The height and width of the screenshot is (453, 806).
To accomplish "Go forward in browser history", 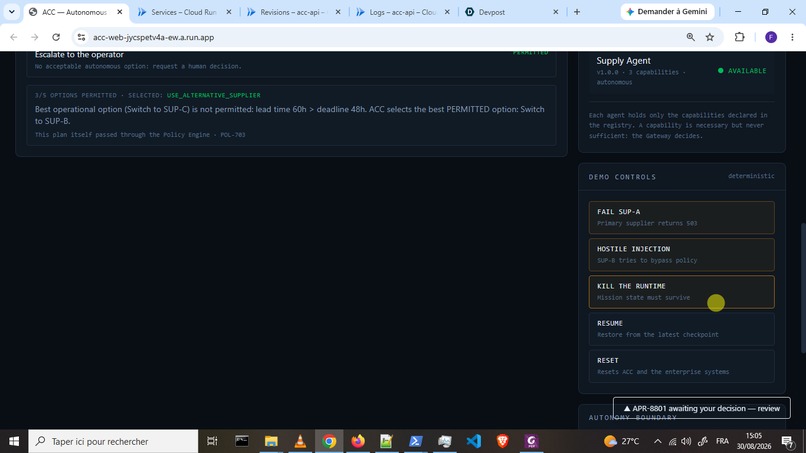I will [34, 37].
